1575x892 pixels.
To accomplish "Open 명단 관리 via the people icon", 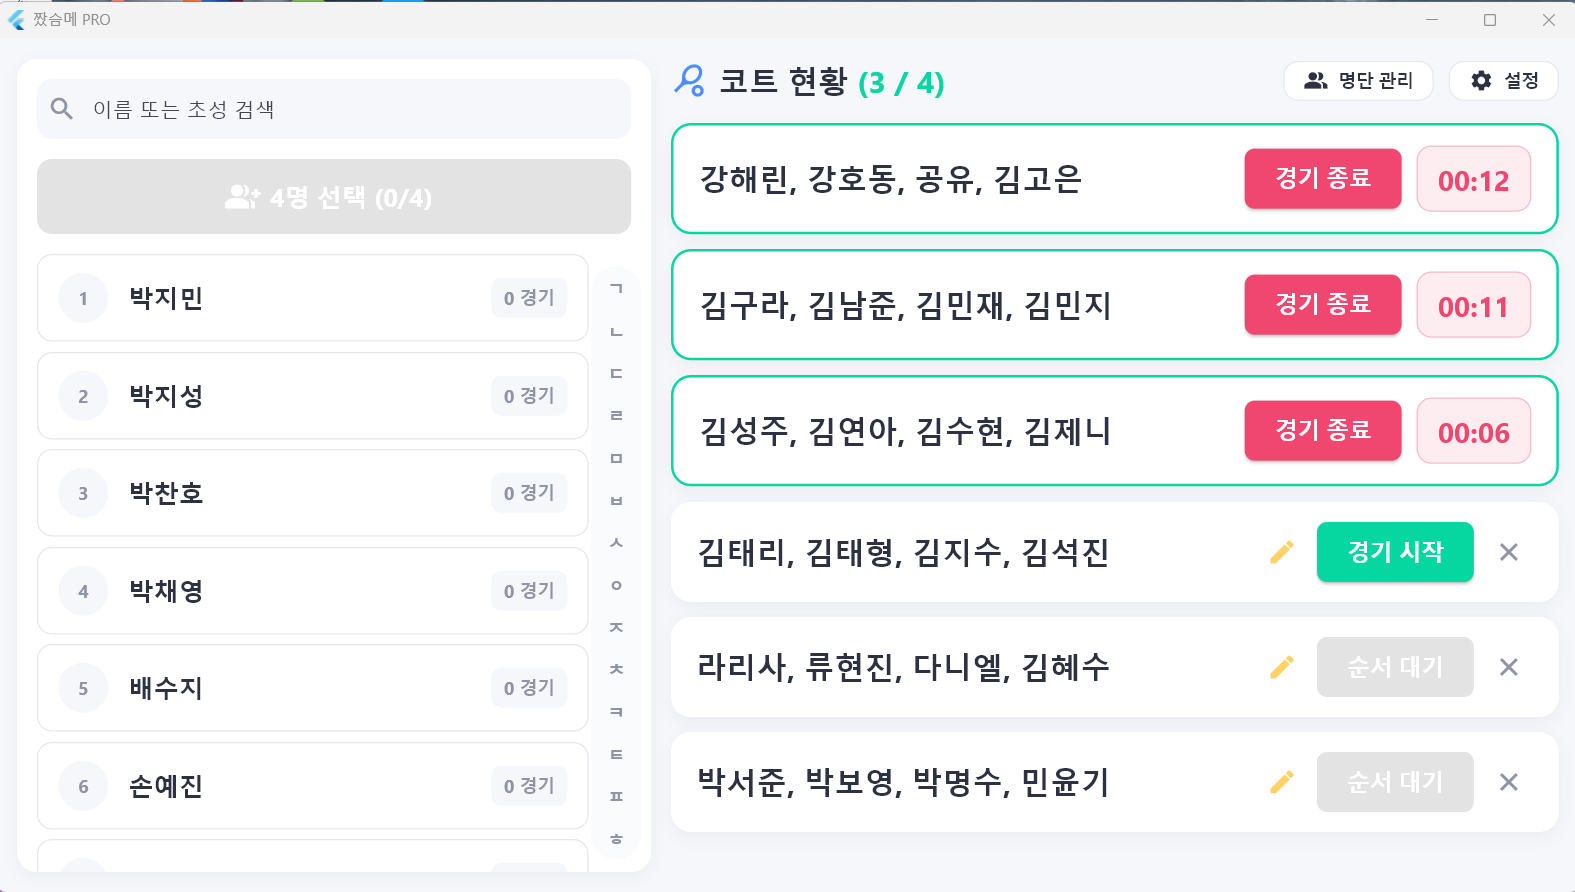I will click(x=1316, y=81).
